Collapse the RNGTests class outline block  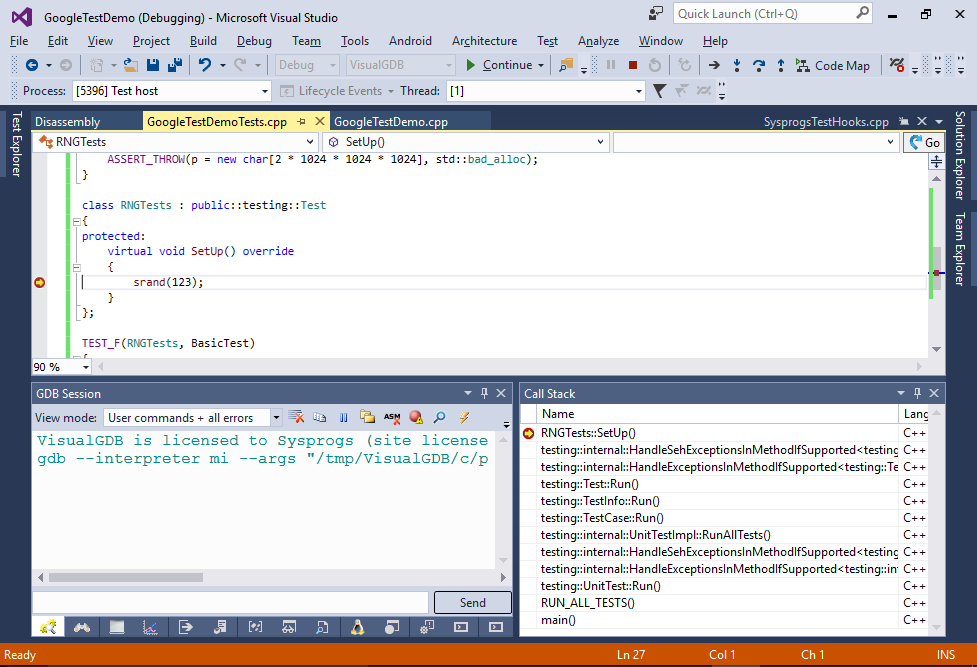77,221
